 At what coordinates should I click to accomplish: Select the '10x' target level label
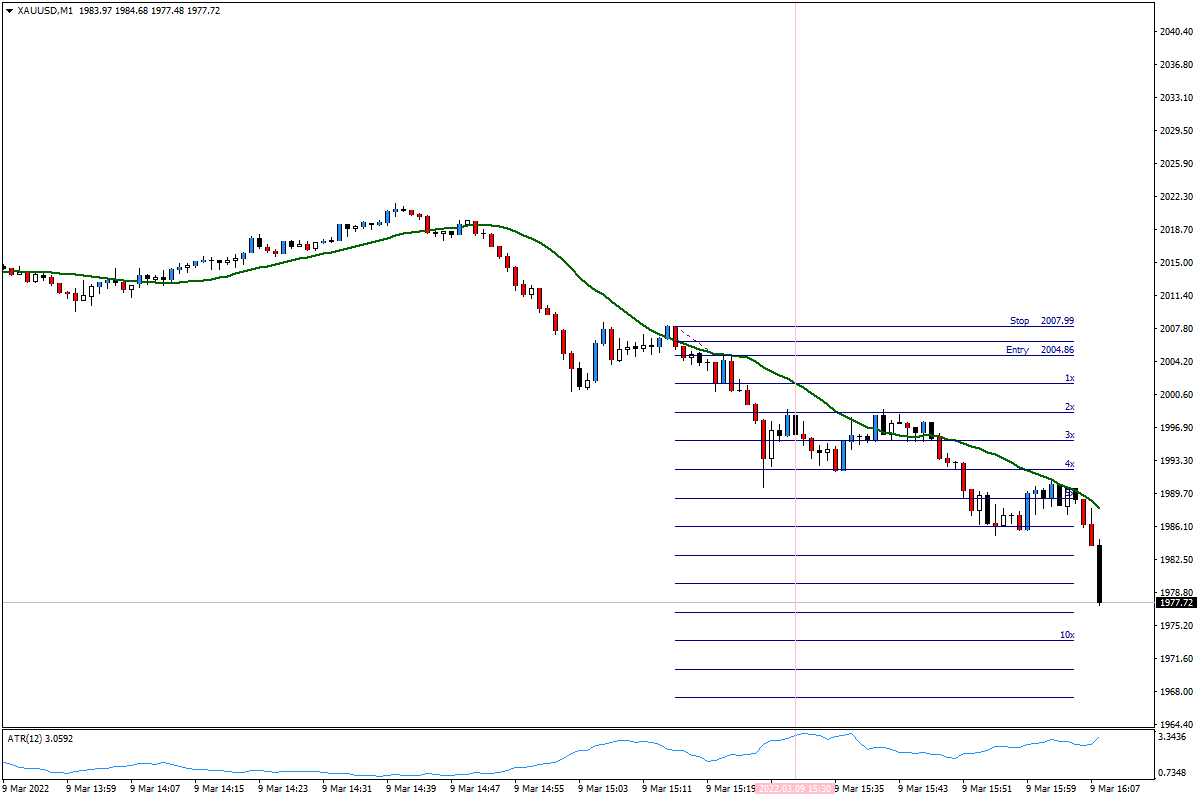tap(1067, 635)
